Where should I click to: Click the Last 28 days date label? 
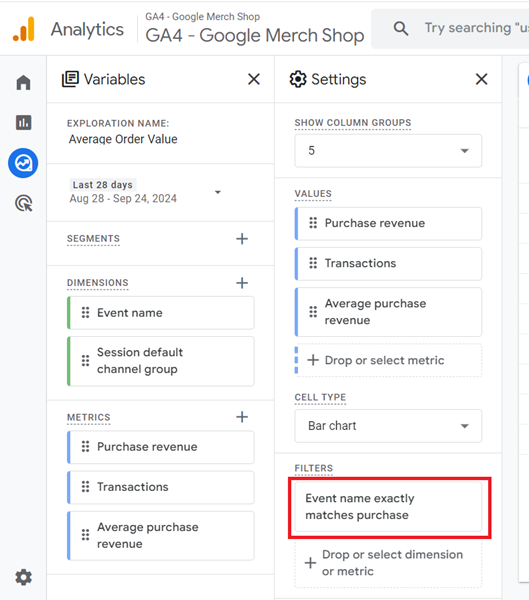click(103, 185)
